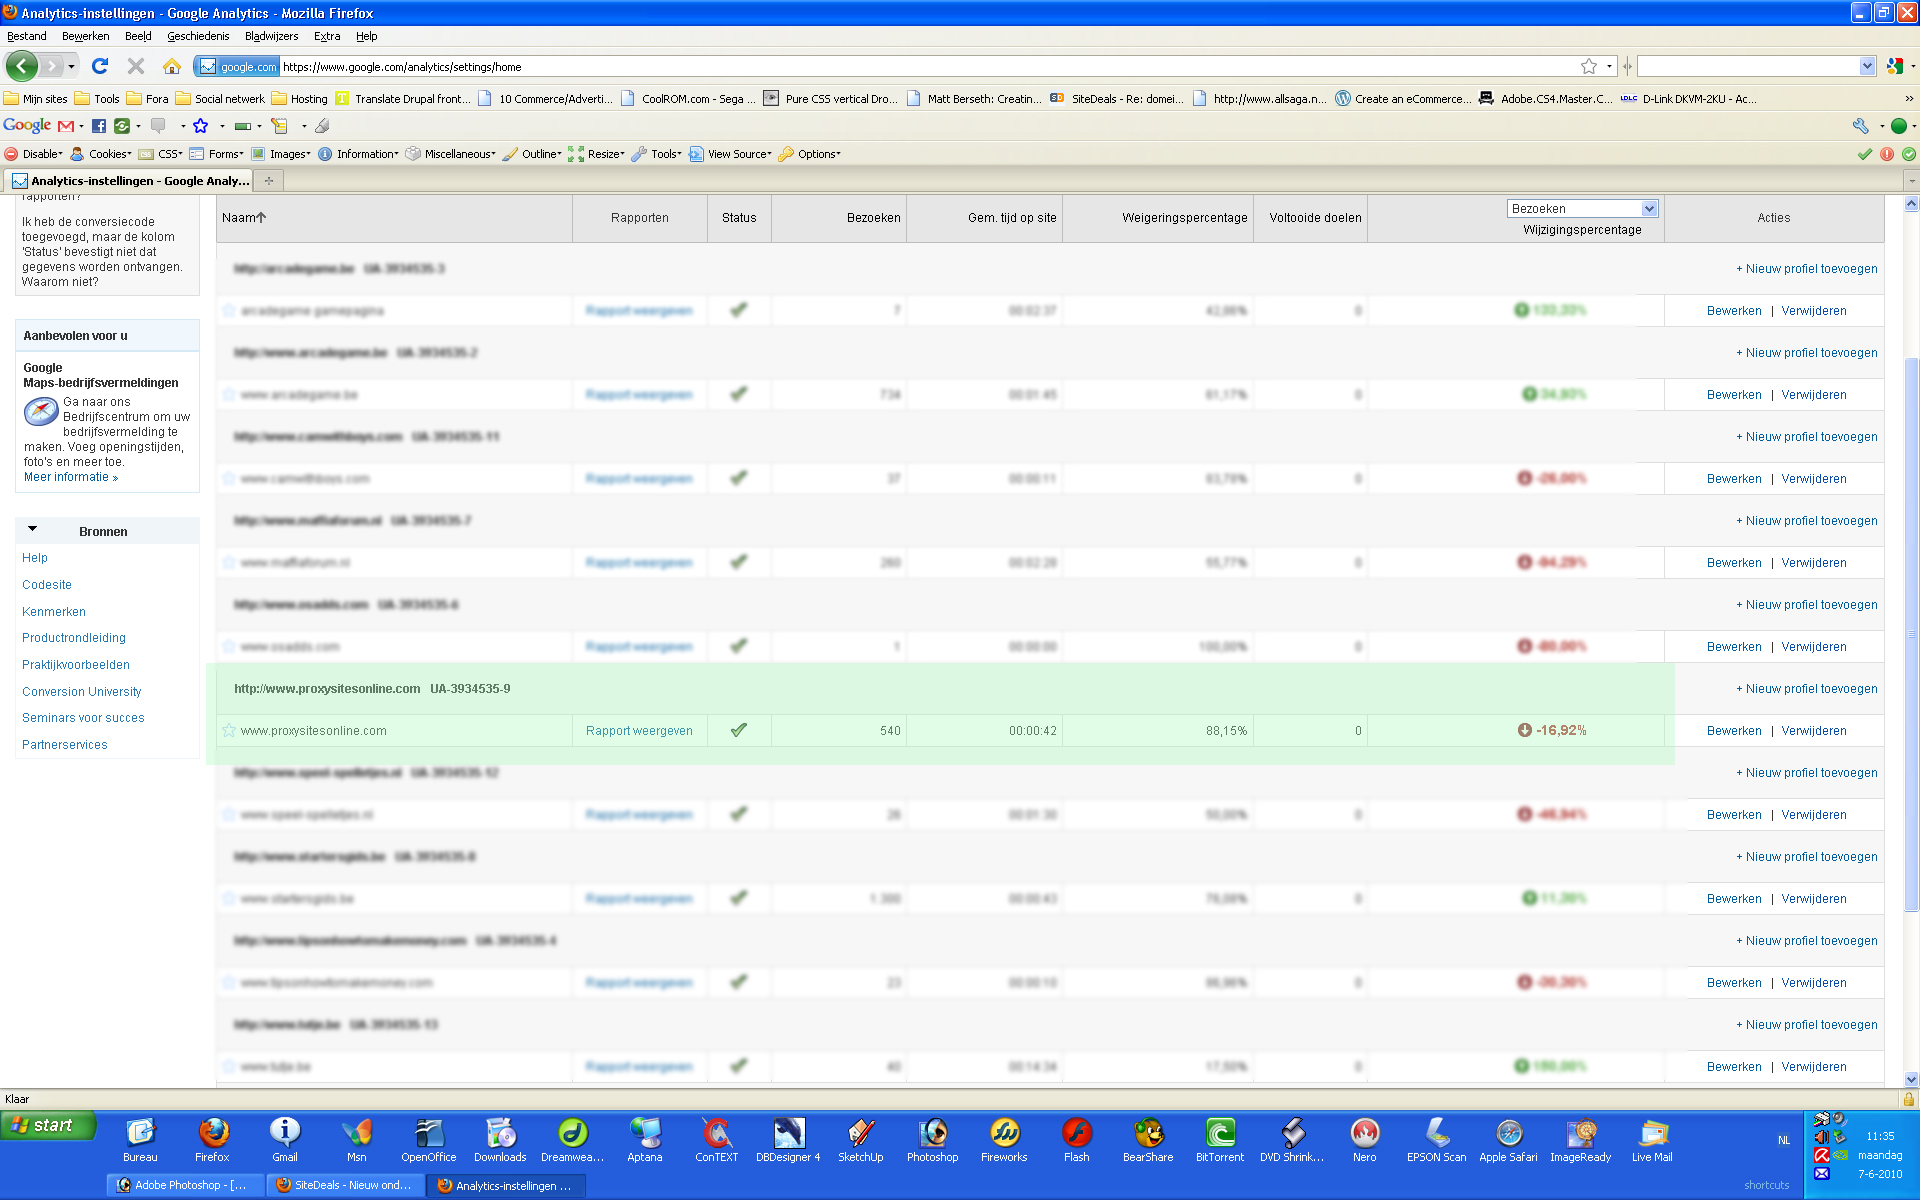
Task: Open View Source menu
Action: [731, 154]
